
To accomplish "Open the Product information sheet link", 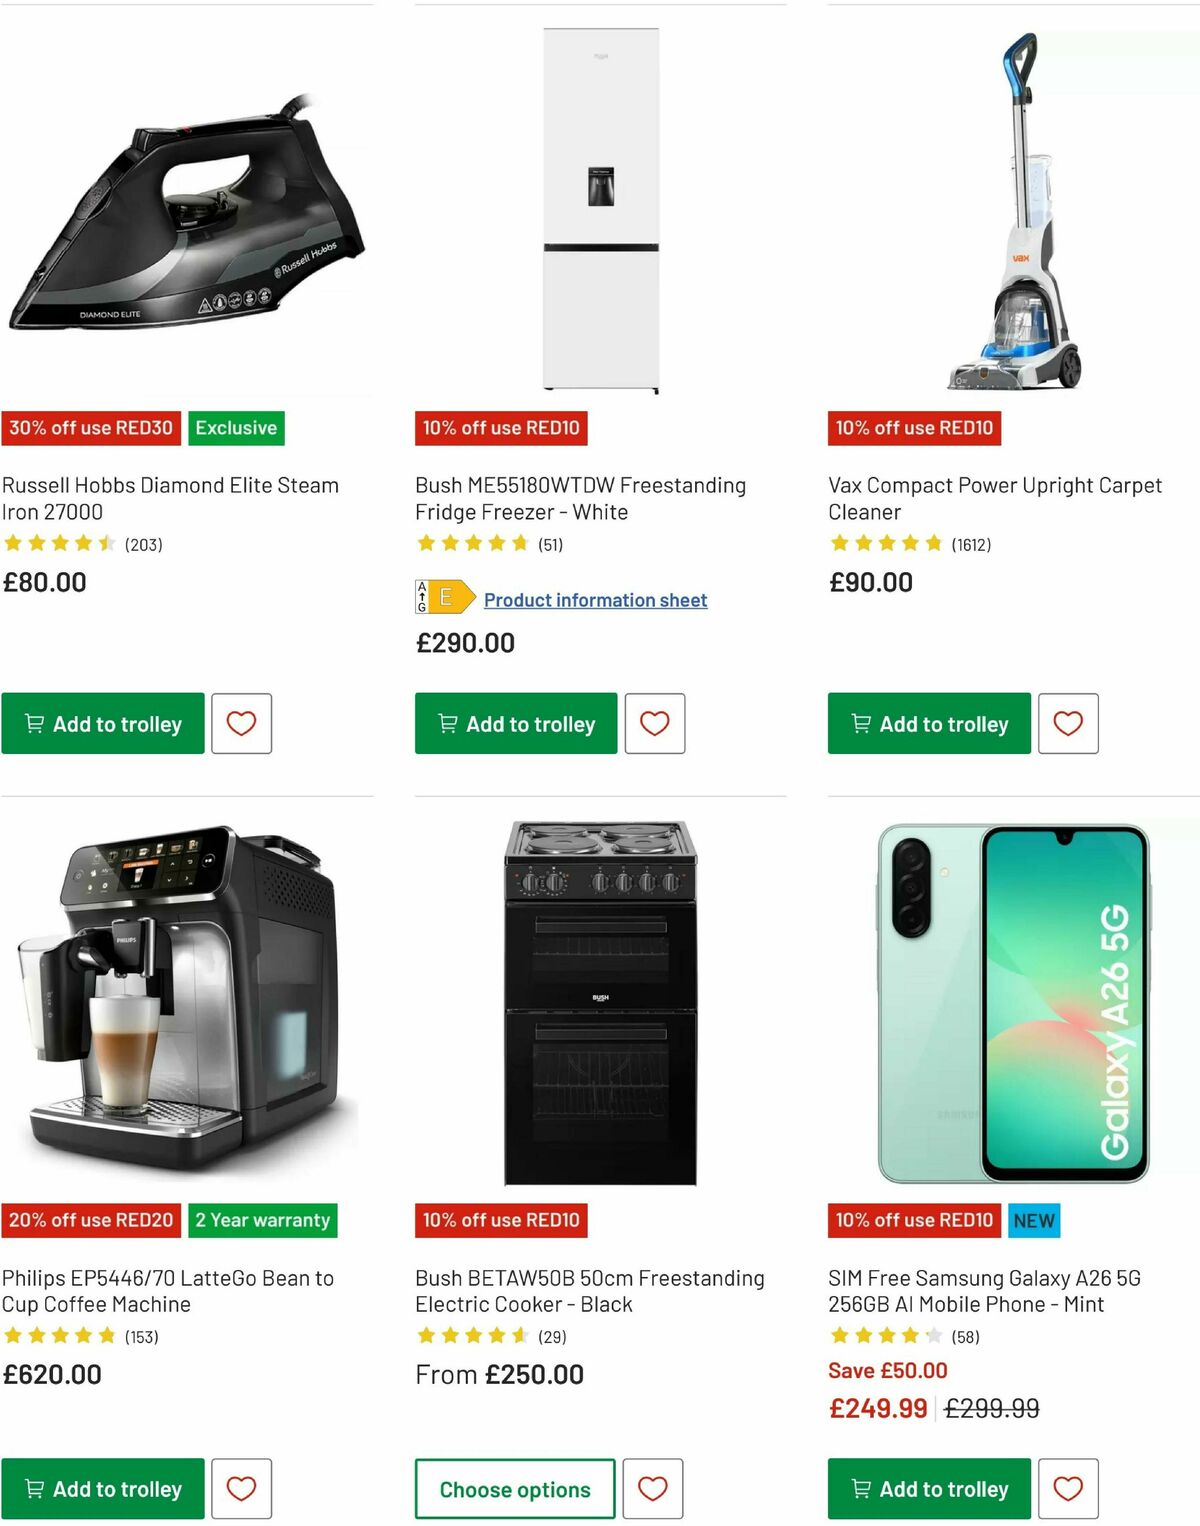I will click(x=595, y=599).
